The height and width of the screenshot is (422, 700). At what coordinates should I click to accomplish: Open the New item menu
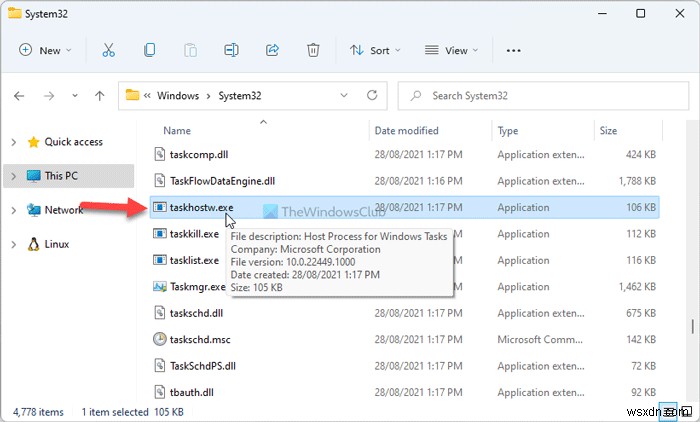[x=45, y=50]
